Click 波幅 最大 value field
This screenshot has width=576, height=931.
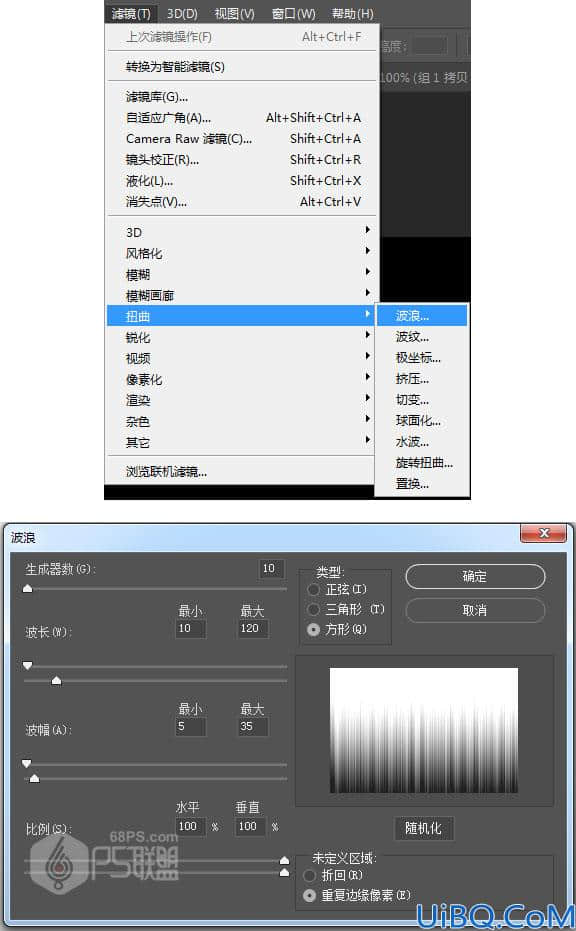[x=252, y=727]
